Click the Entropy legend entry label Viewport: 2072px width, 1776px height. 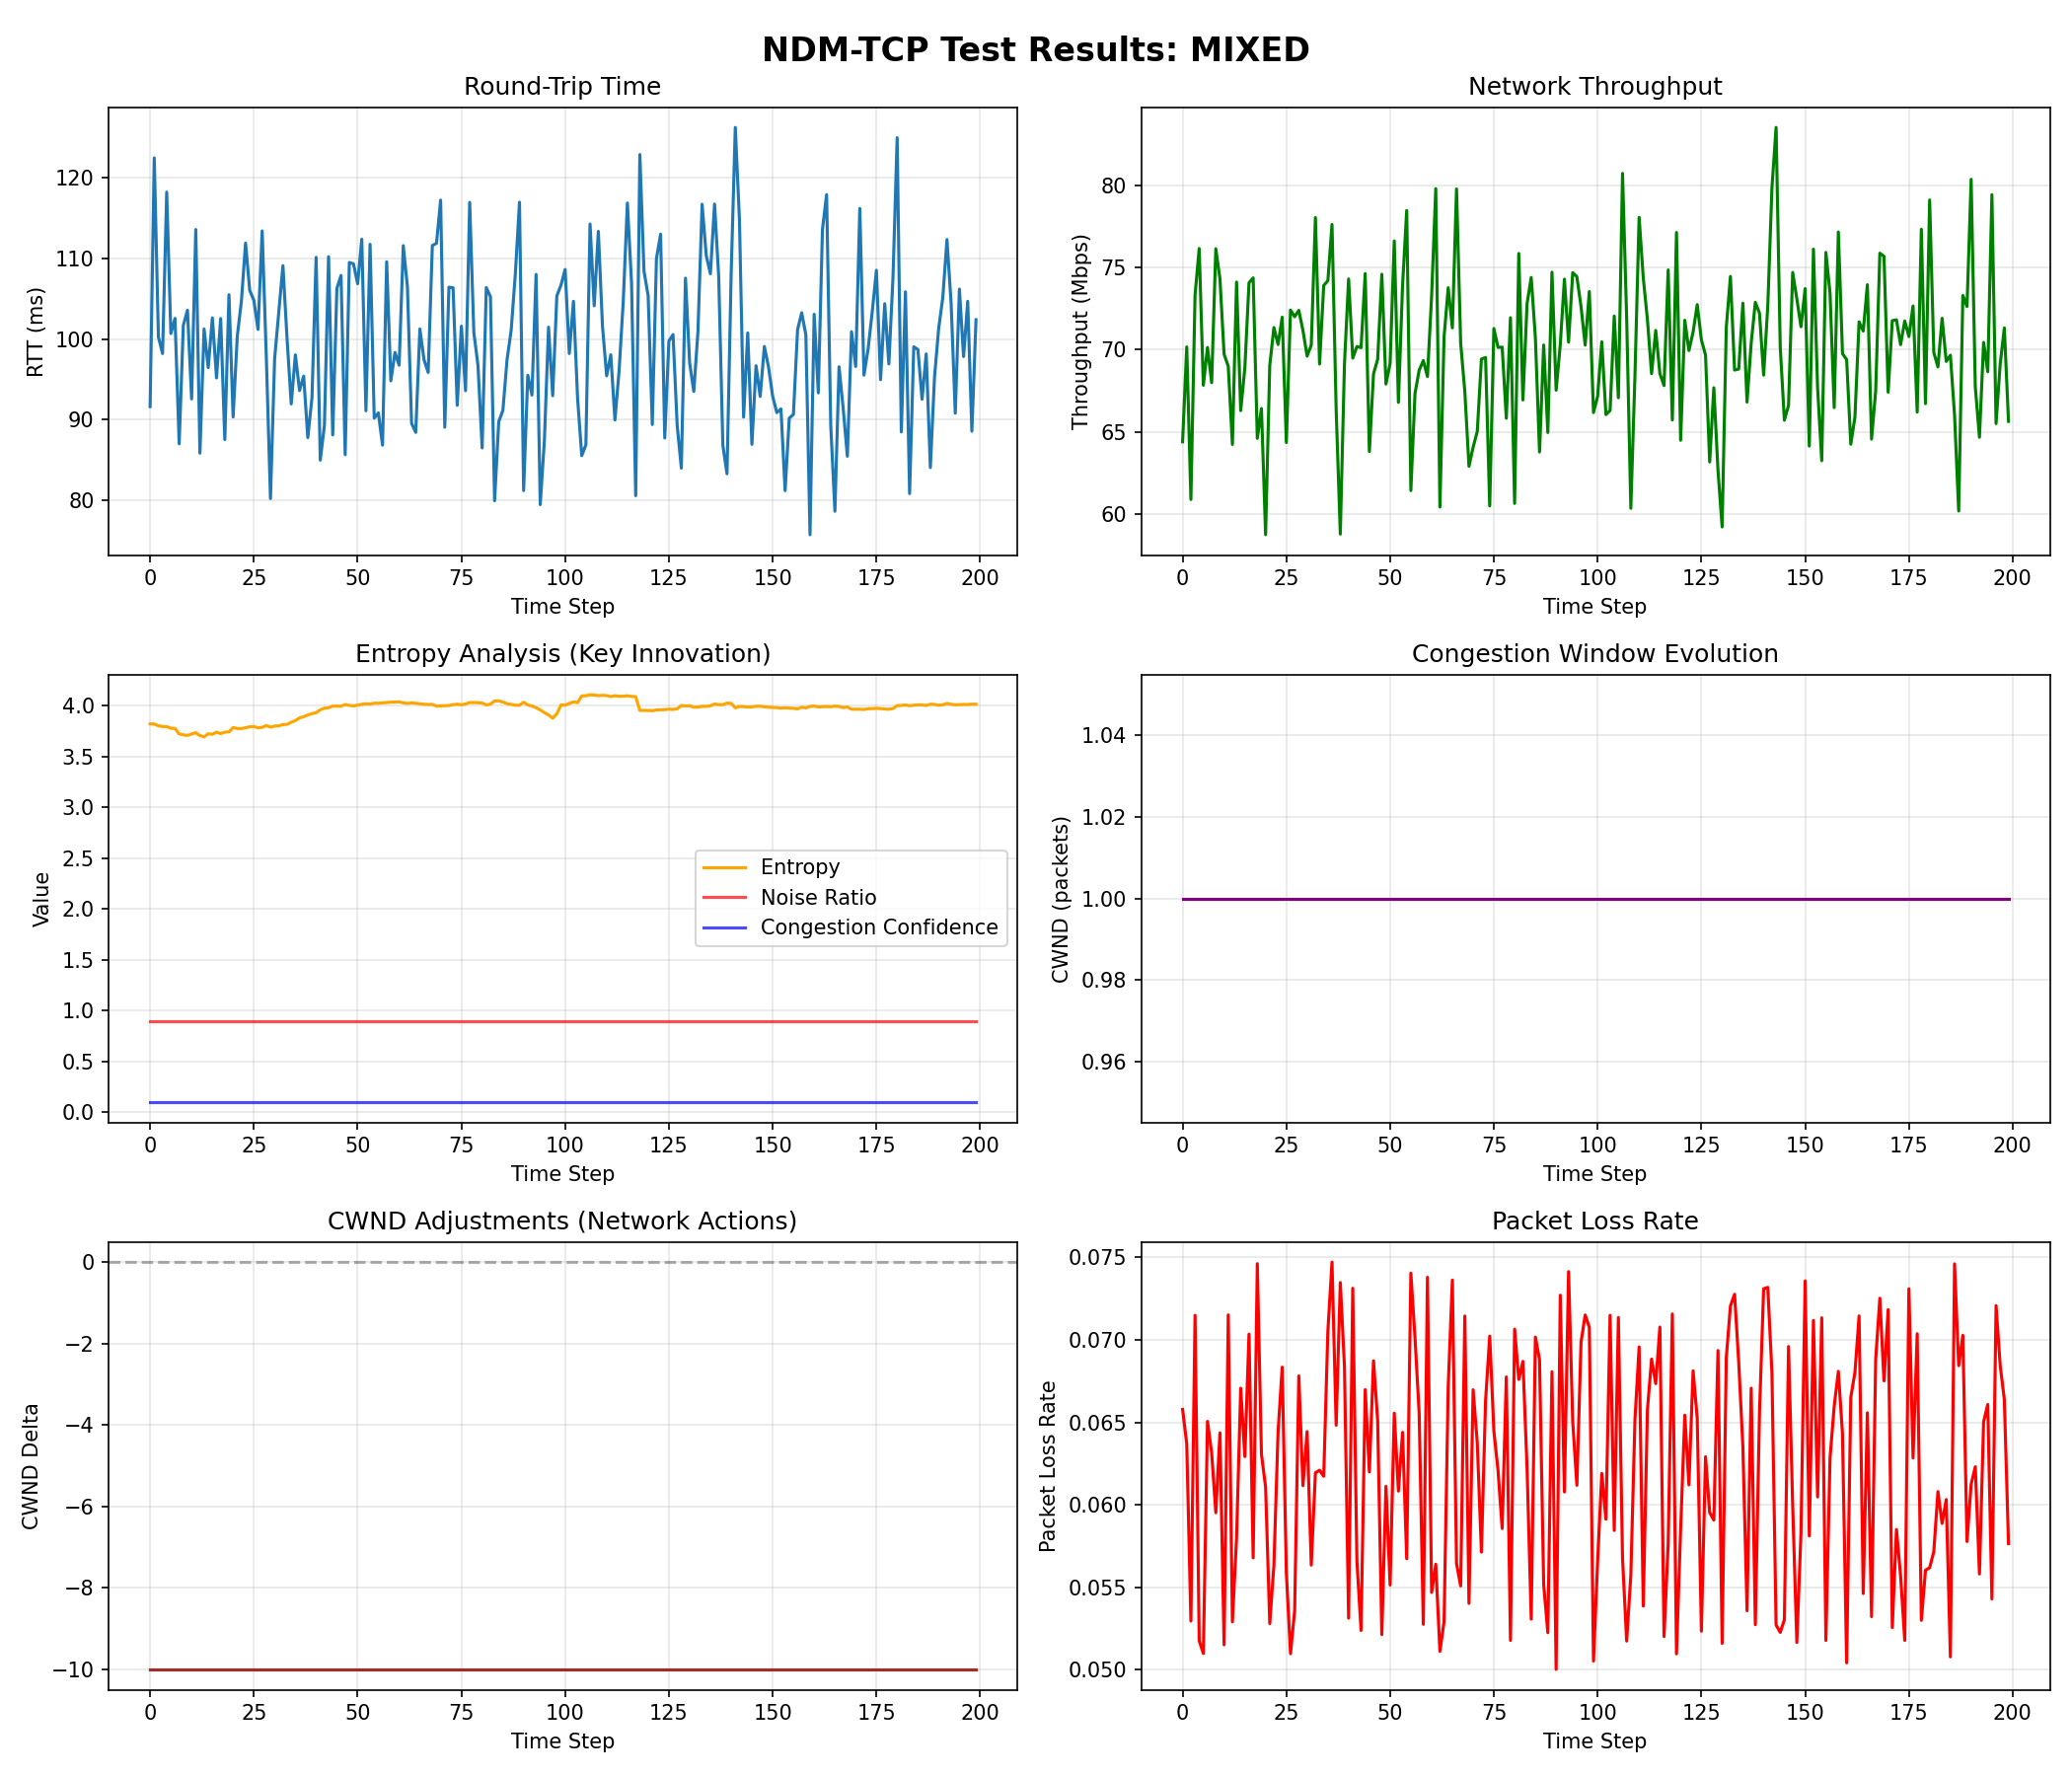pyautogui.click(x=799, y=867)
